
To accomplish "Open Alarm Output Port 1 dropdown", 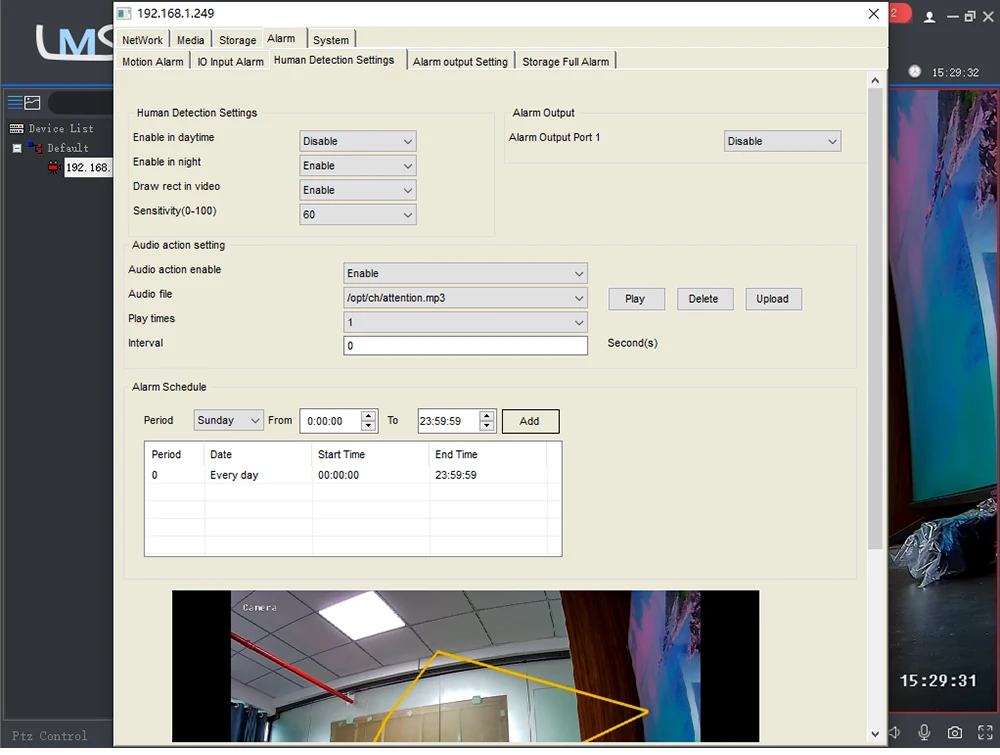I will 782,141.
